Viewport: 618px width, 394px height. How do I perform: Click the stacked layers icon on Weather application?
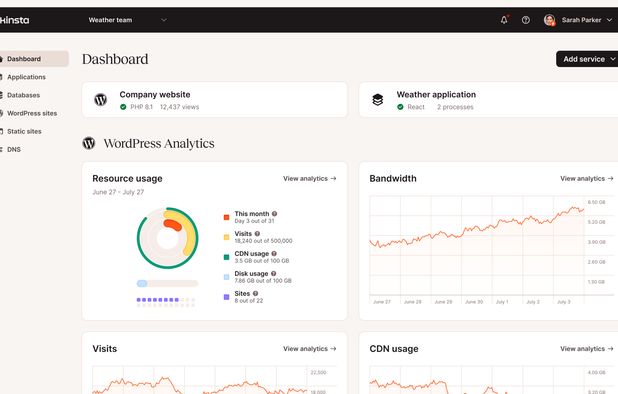click(x=378, y=100)
